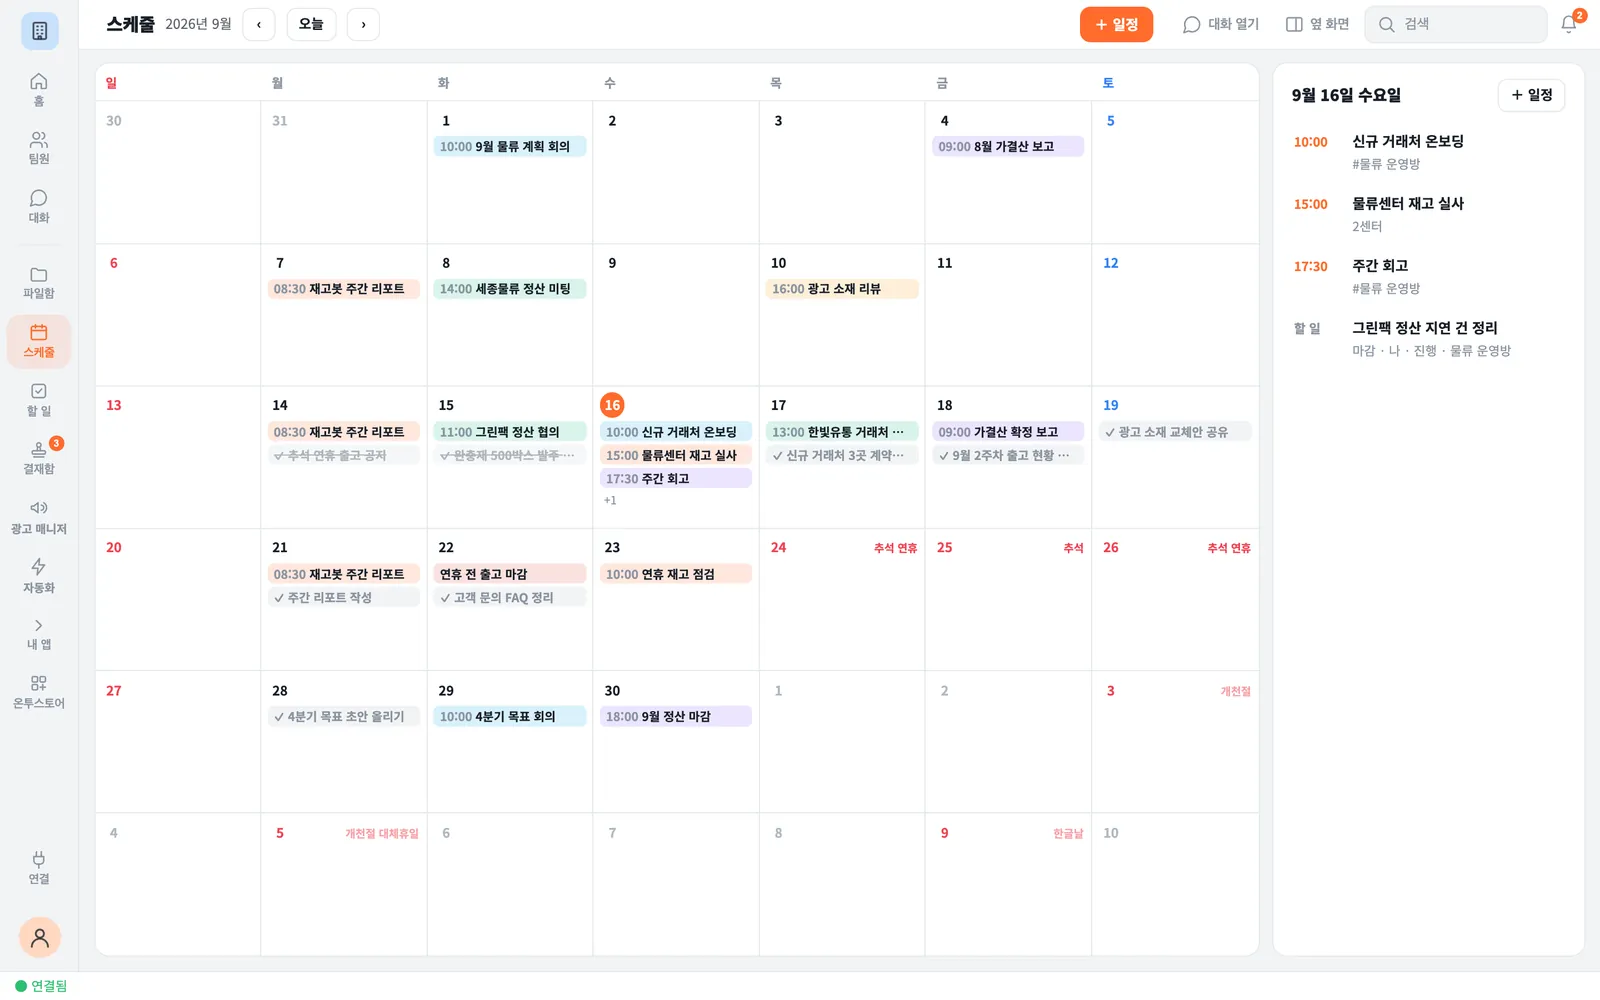Check off 광고 소재 교체안 공유 task
1600x1000 pixels.
pos(1110,432)
